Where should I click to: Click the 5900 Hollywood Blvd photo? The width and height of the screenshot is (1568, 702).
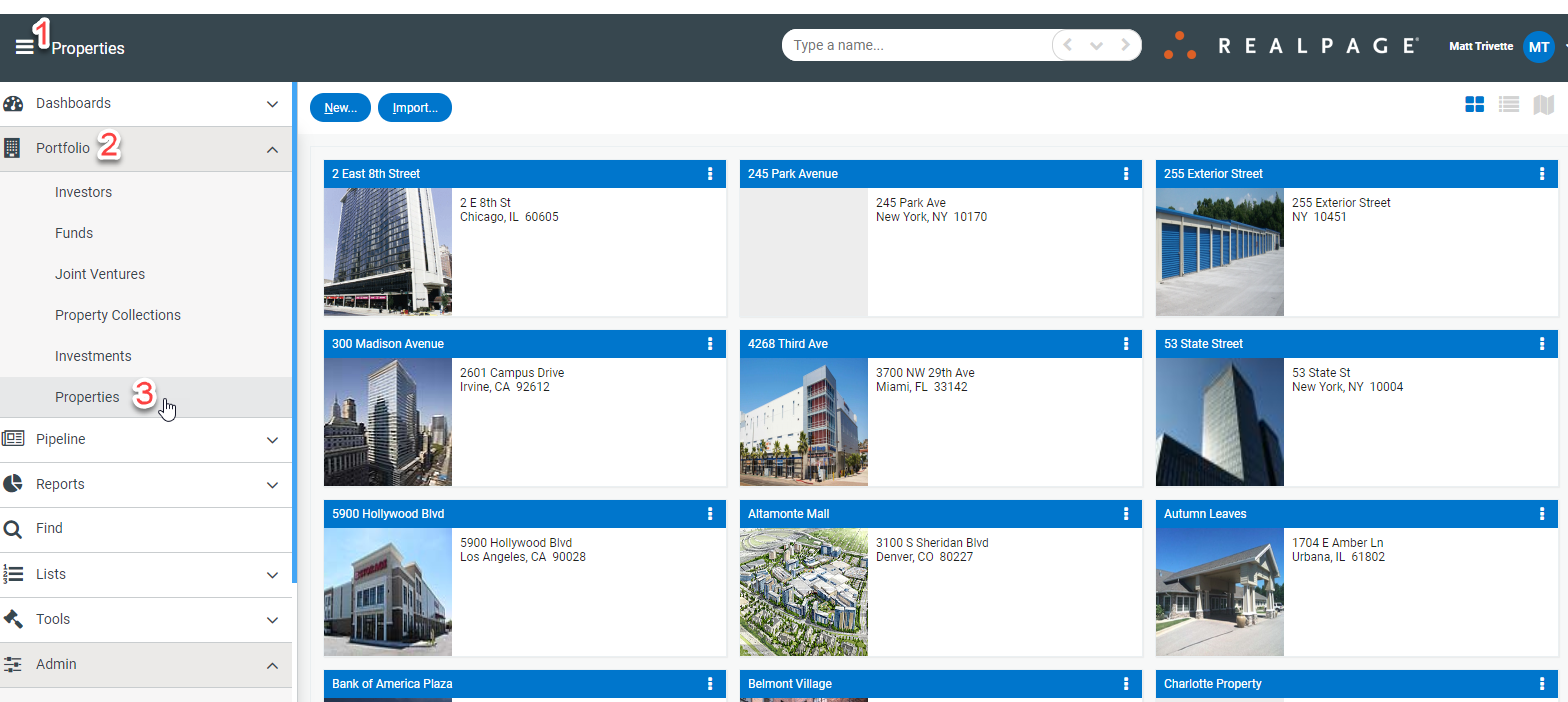pos(388,592)
